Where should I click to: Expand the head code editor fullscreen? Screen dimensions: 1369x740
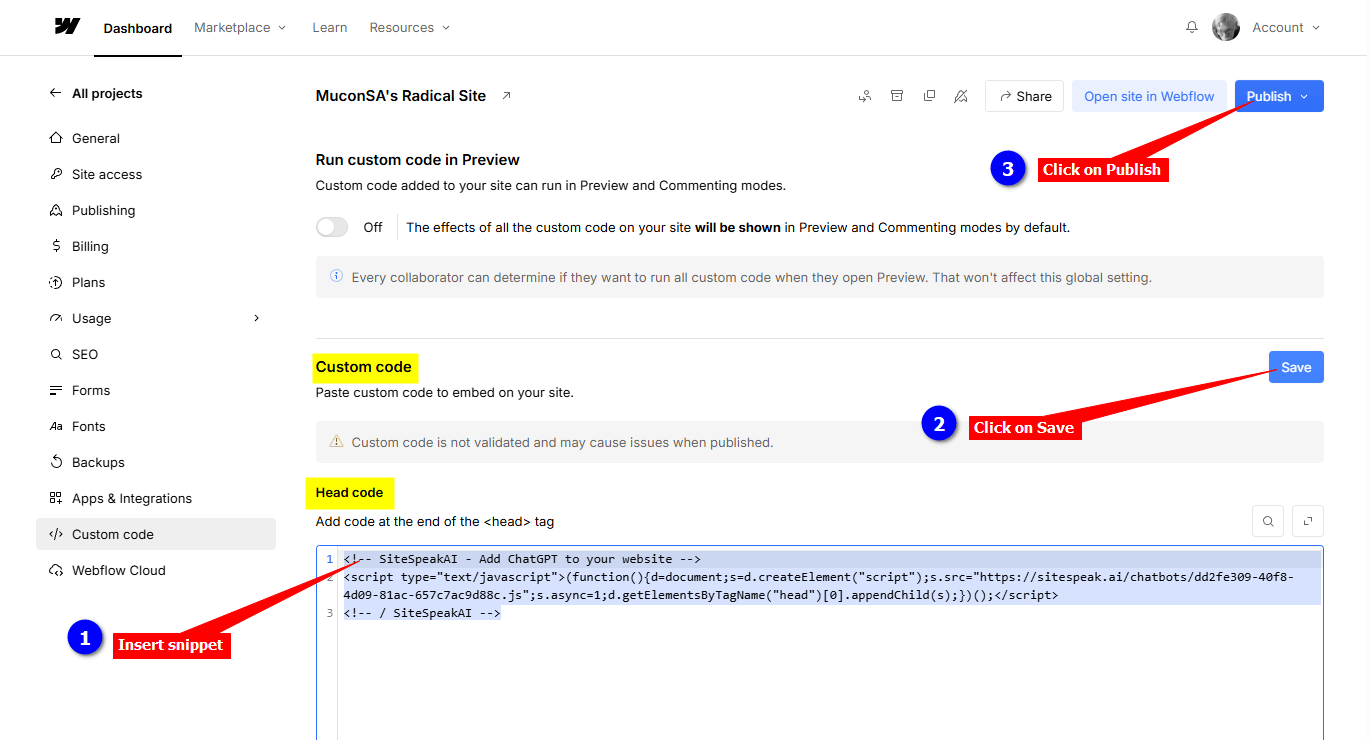(1308, 521)
